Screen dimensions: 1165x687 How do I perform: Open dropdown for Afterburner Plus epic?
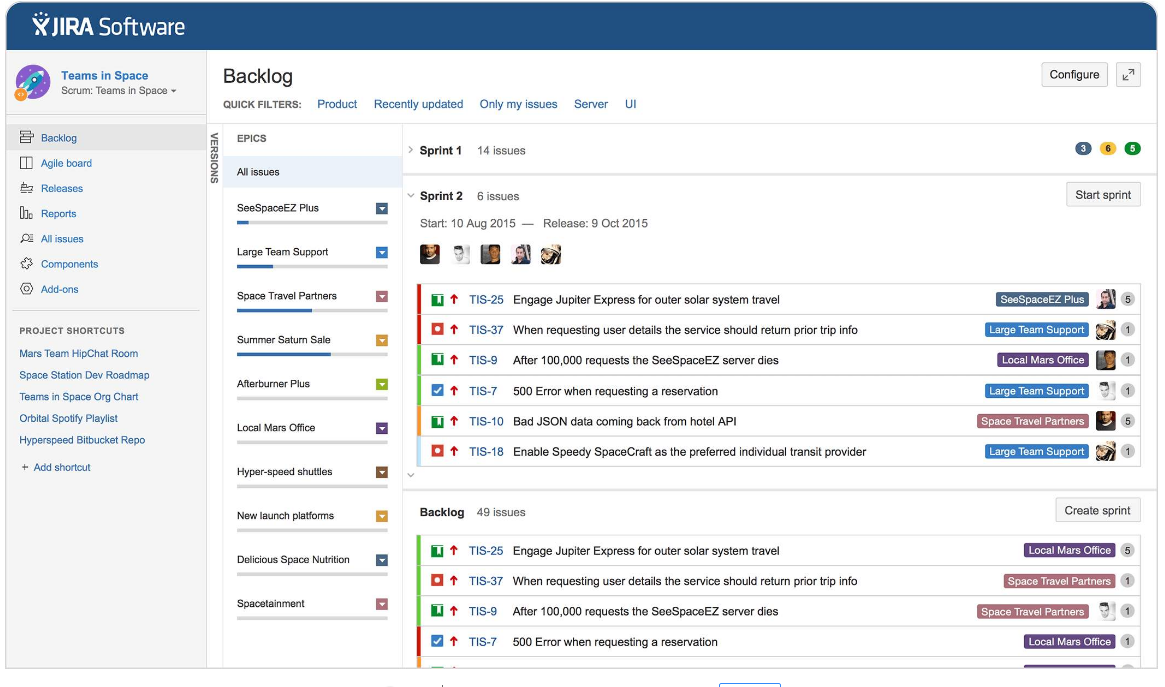(x=382, y=384)
